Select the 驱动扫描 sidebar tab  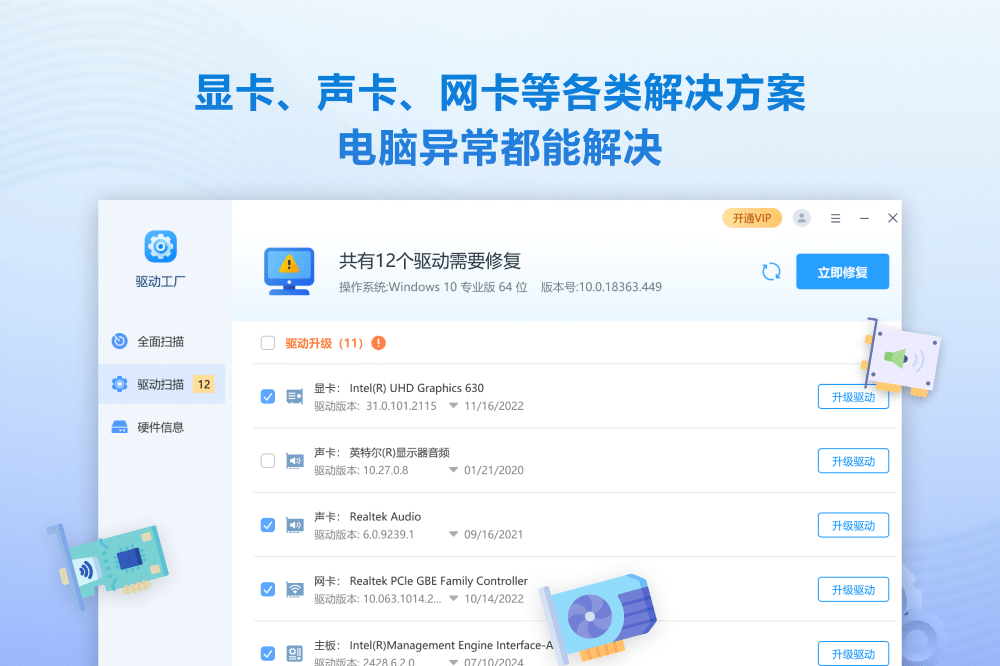(x=162, y=384)
